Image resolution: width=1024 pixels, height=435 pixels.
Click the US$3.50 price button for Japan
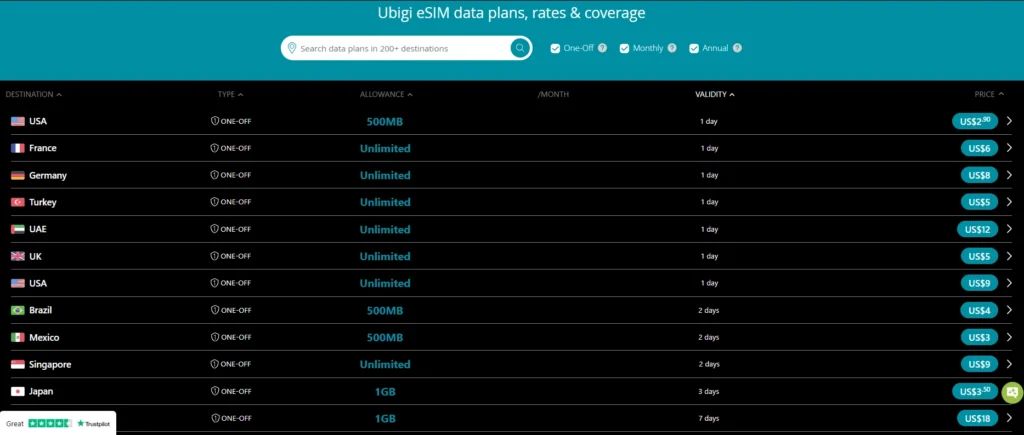click(x=975, y=391)
